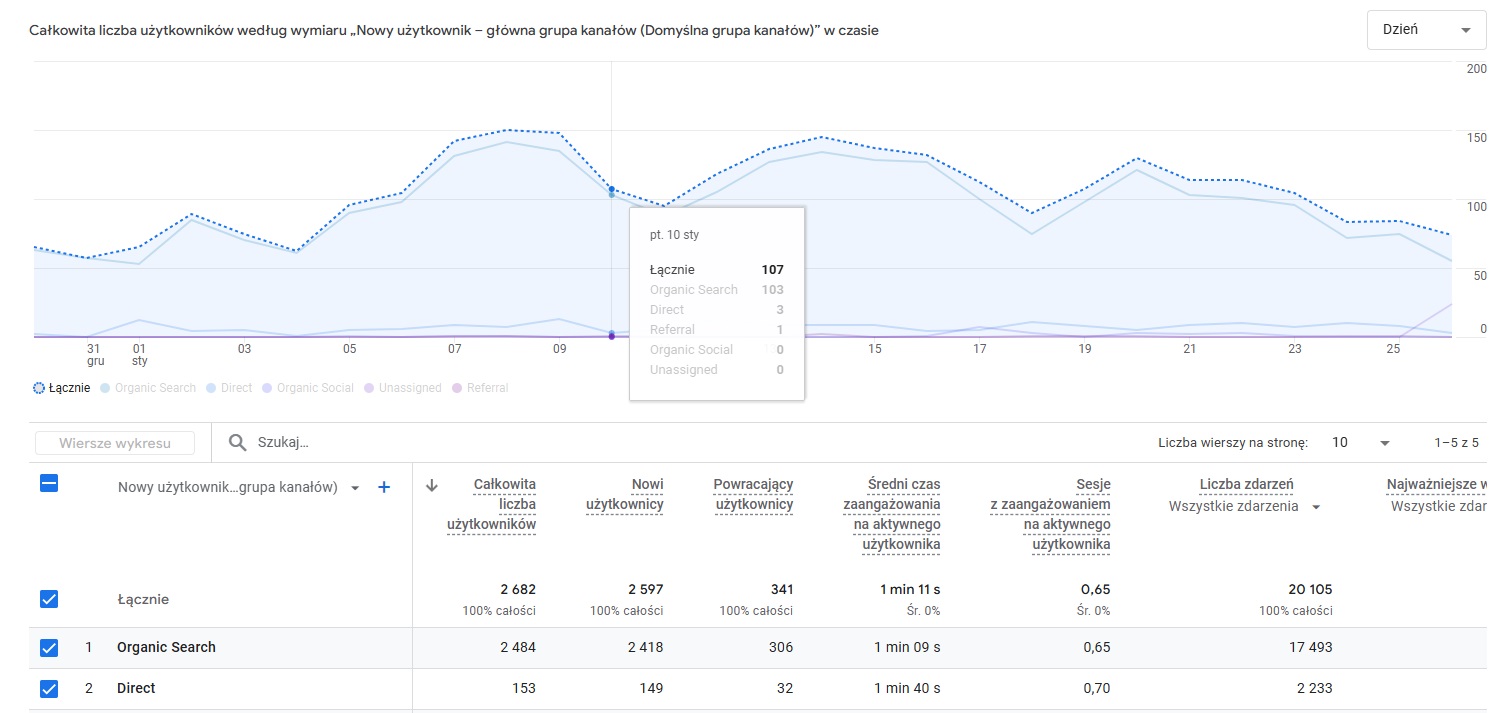Sort by Całkowita liczba użytkowników column
This screenshot has height=713, width=1509.
(491, 504)
